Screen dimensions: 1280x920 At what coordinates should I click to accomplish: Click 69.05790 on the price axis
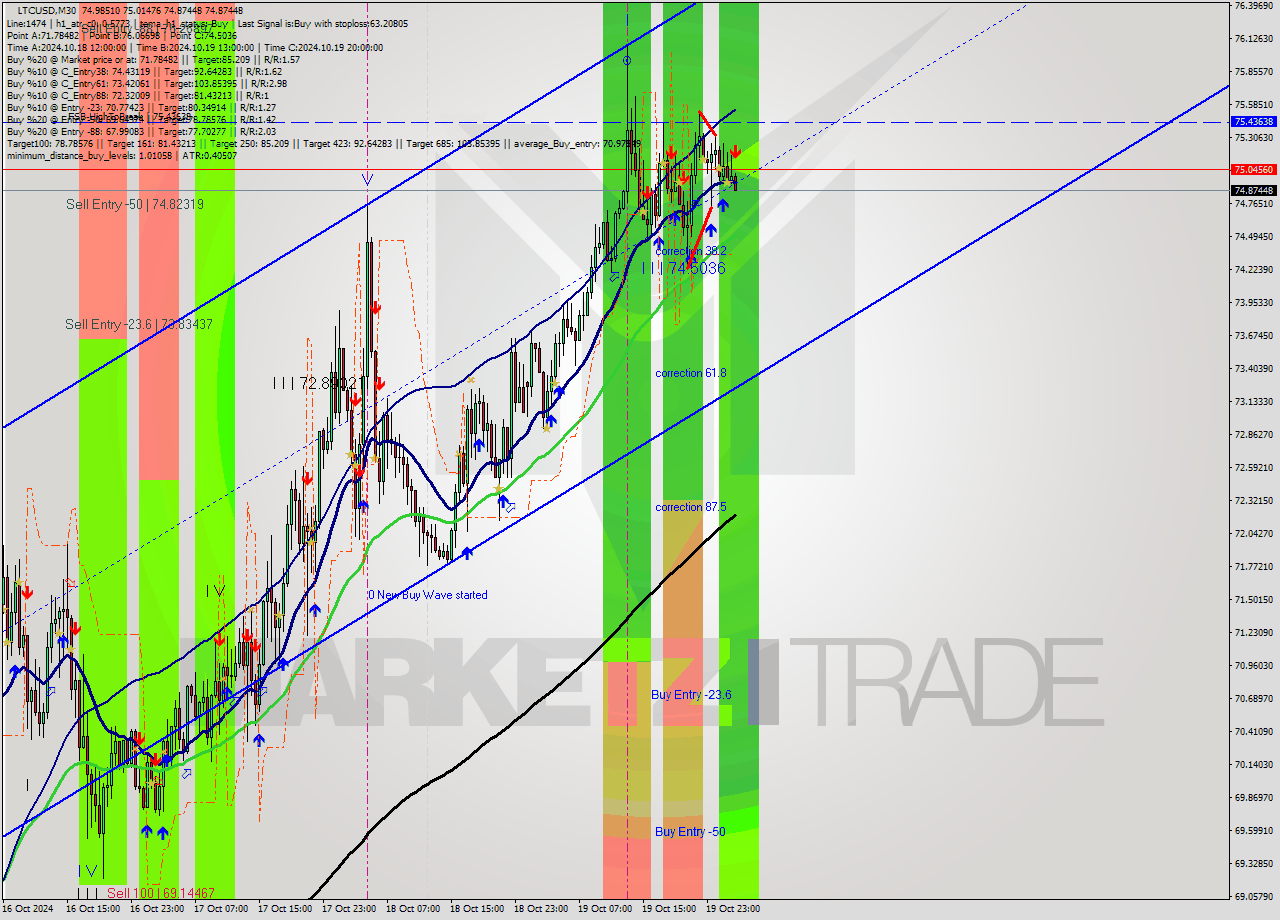pyautogui.click(x=1254, y=897)
